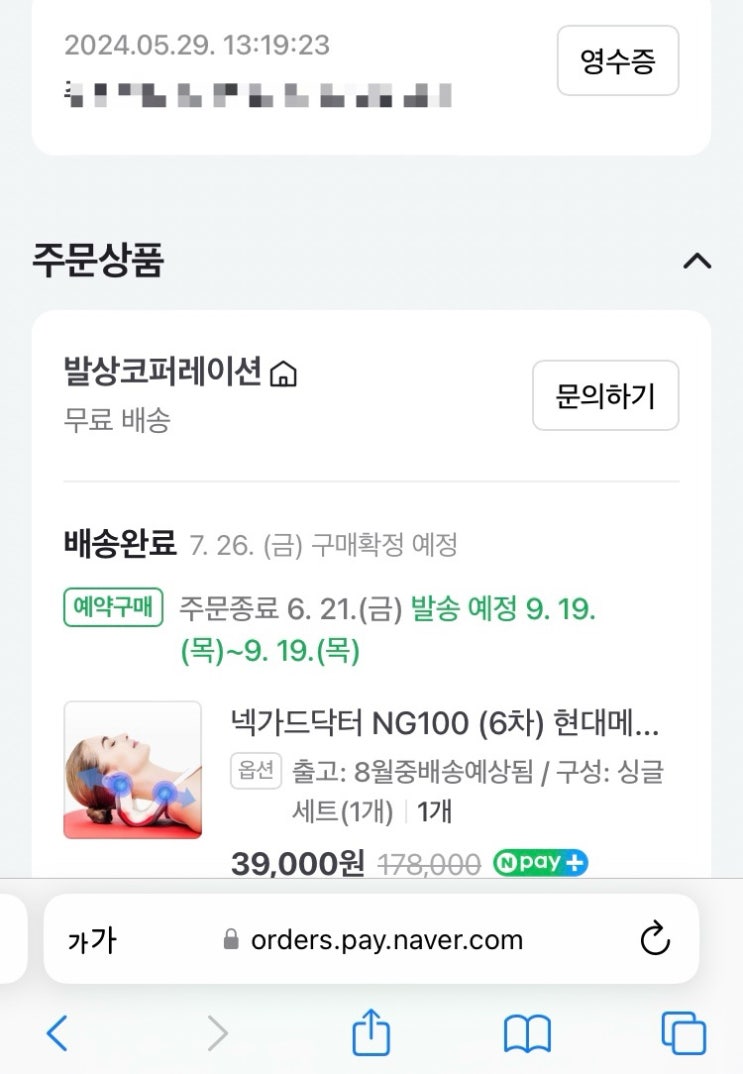Open the 발상코퍼레이션 seller name link

(x=162, y=373)
